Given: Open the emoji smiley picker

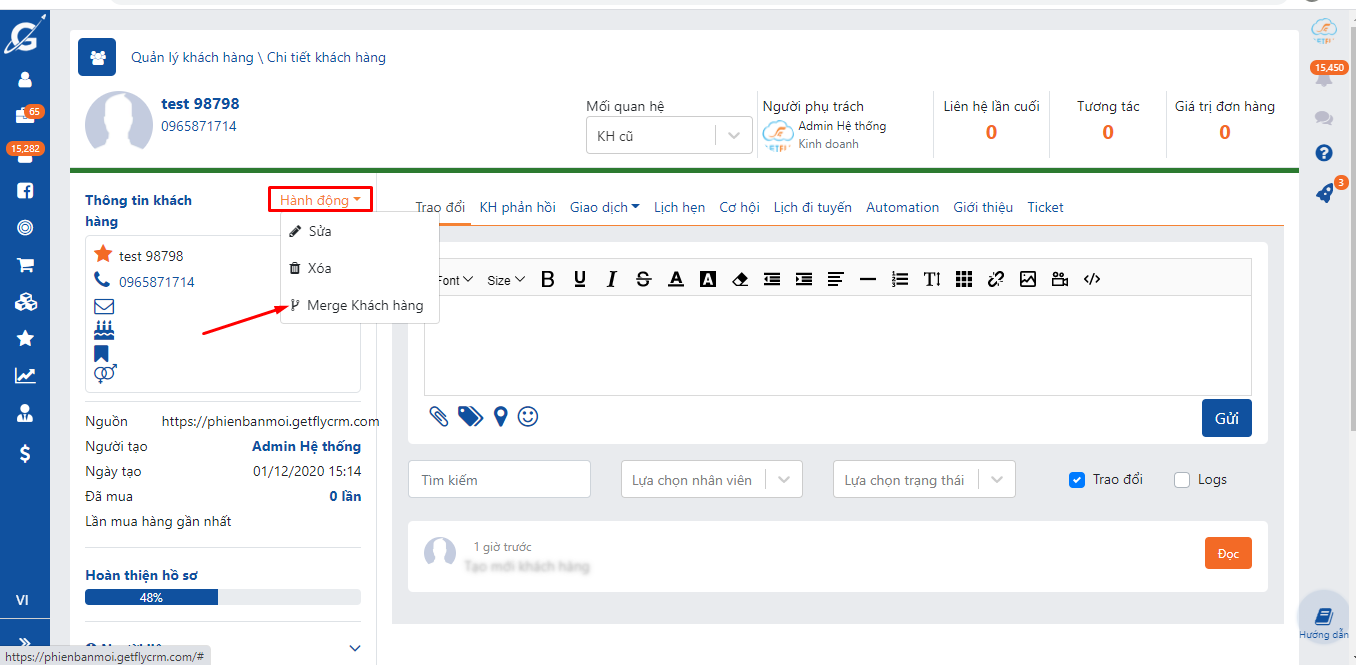Looking at the screenshot, I should 528,416.
